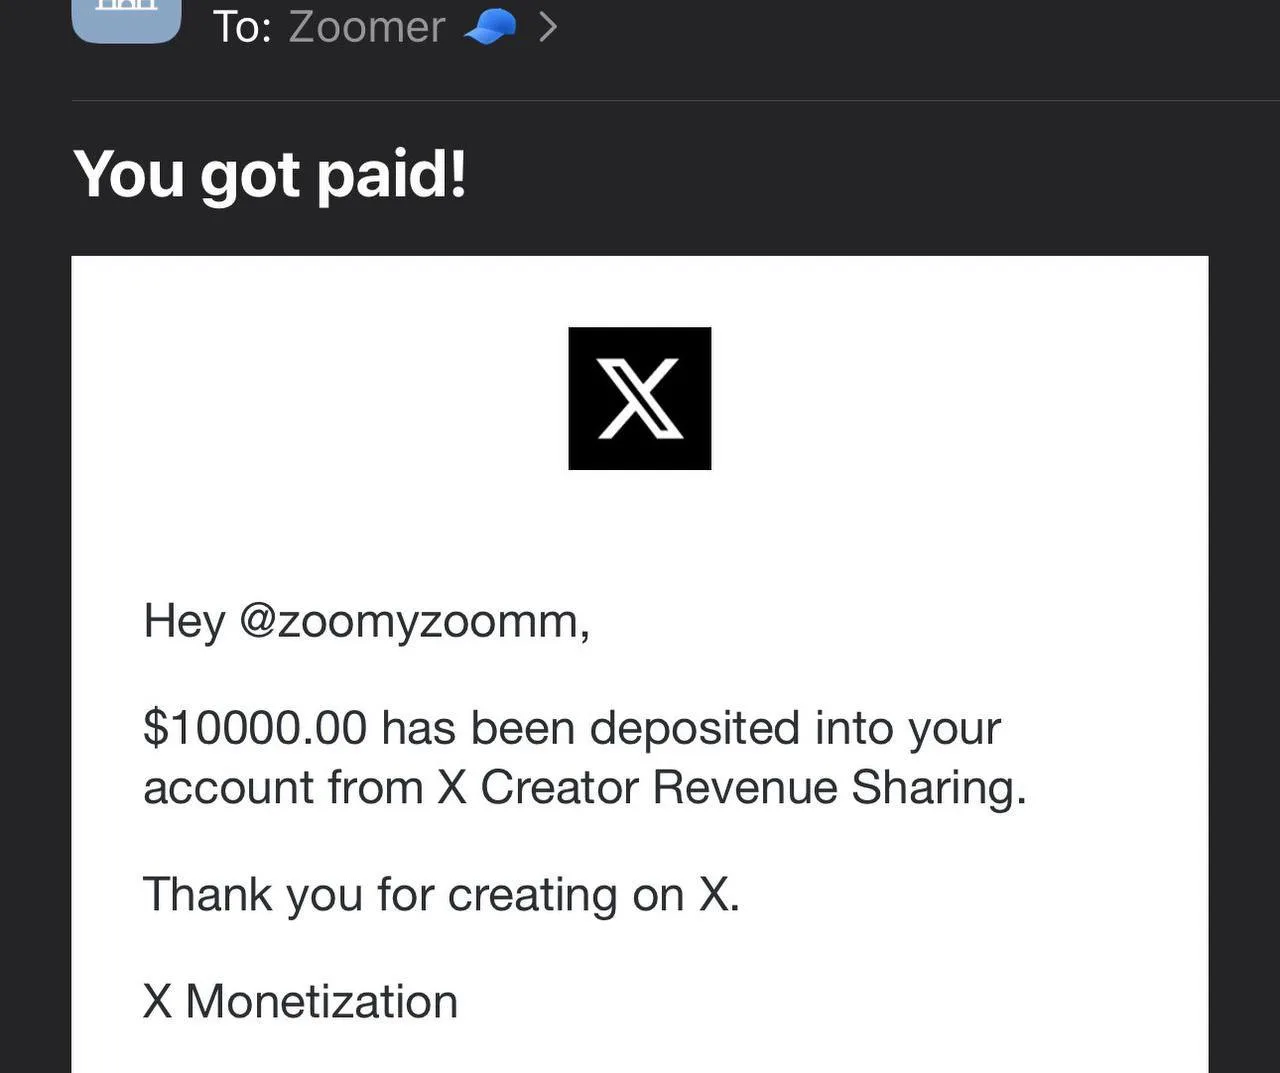Screen dimensions: 1280x1073
Task: Click the word "You" in the subject
Action: pyautogui.click(x=130, y=174)
